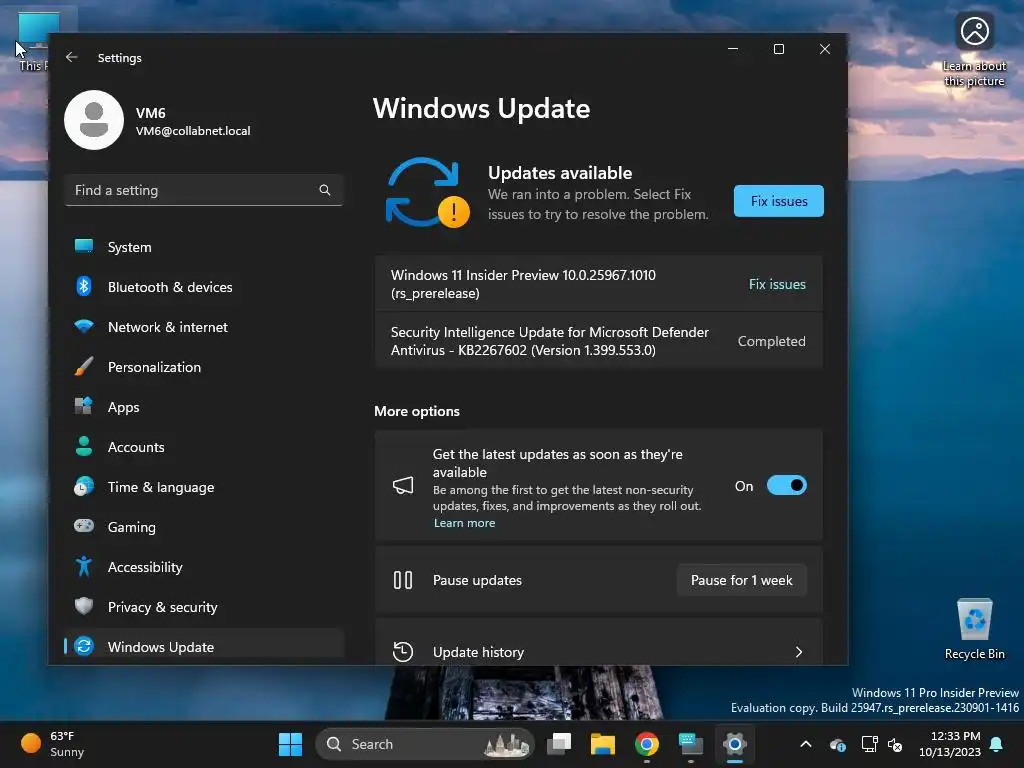Go to Network & internet settings
Screen dimensions: 1024x768
click(x=204, y=327)
